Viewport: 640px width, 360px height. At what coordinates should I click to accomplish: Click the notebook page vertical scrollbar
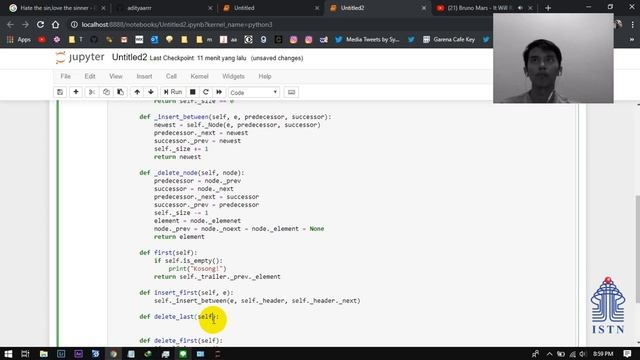coord(638,249)
